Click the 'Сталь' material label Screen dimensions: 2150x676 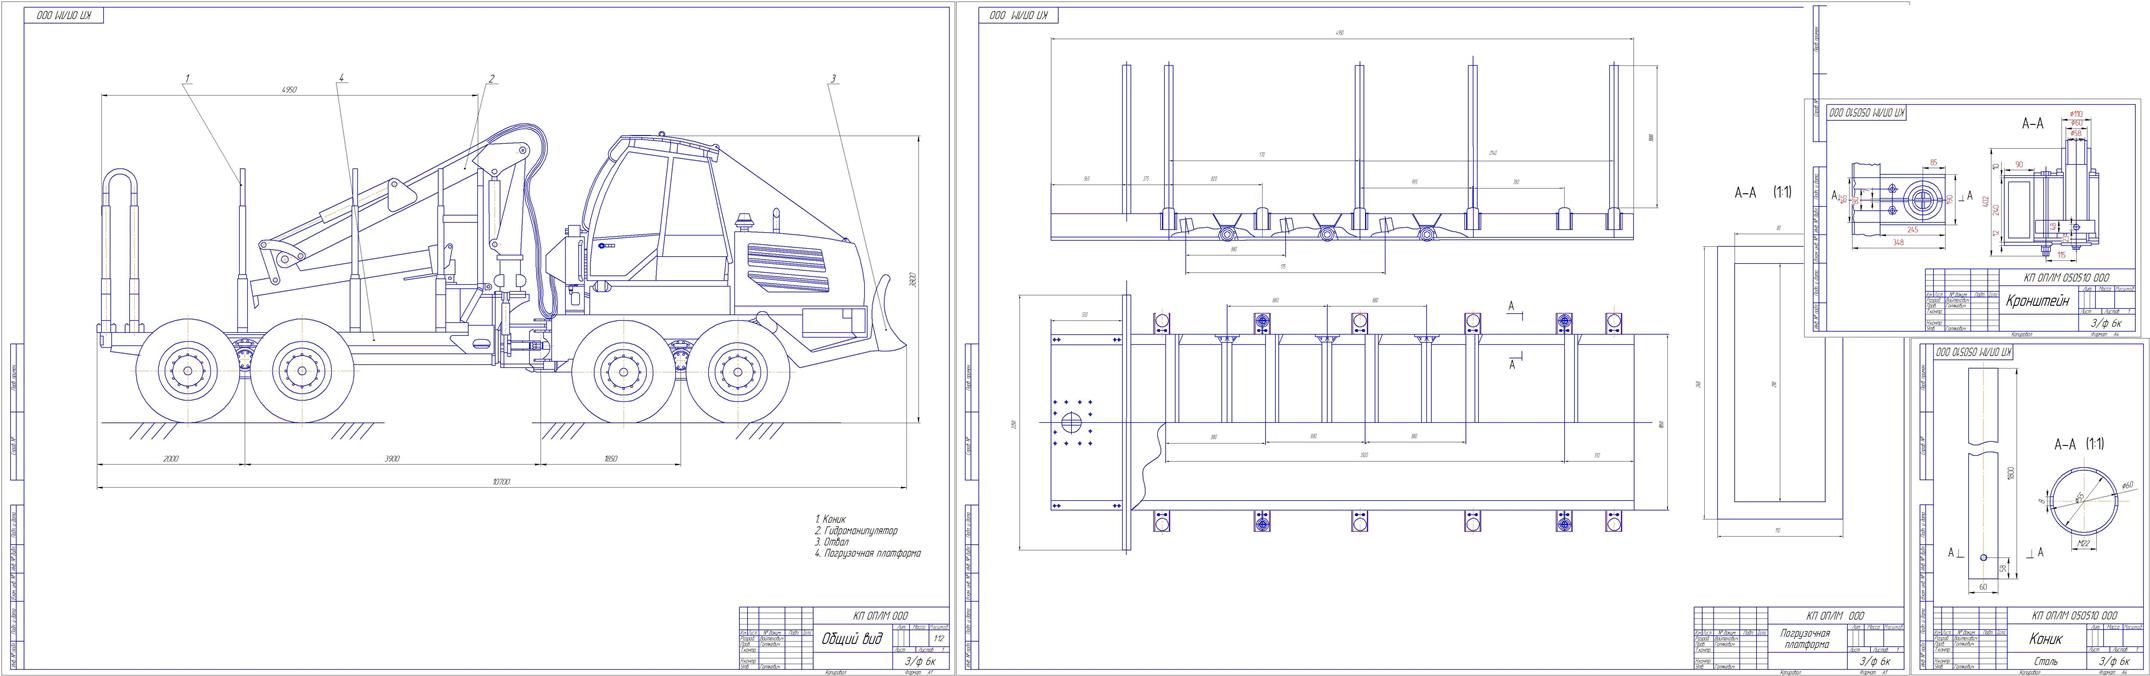[2044, 661]
